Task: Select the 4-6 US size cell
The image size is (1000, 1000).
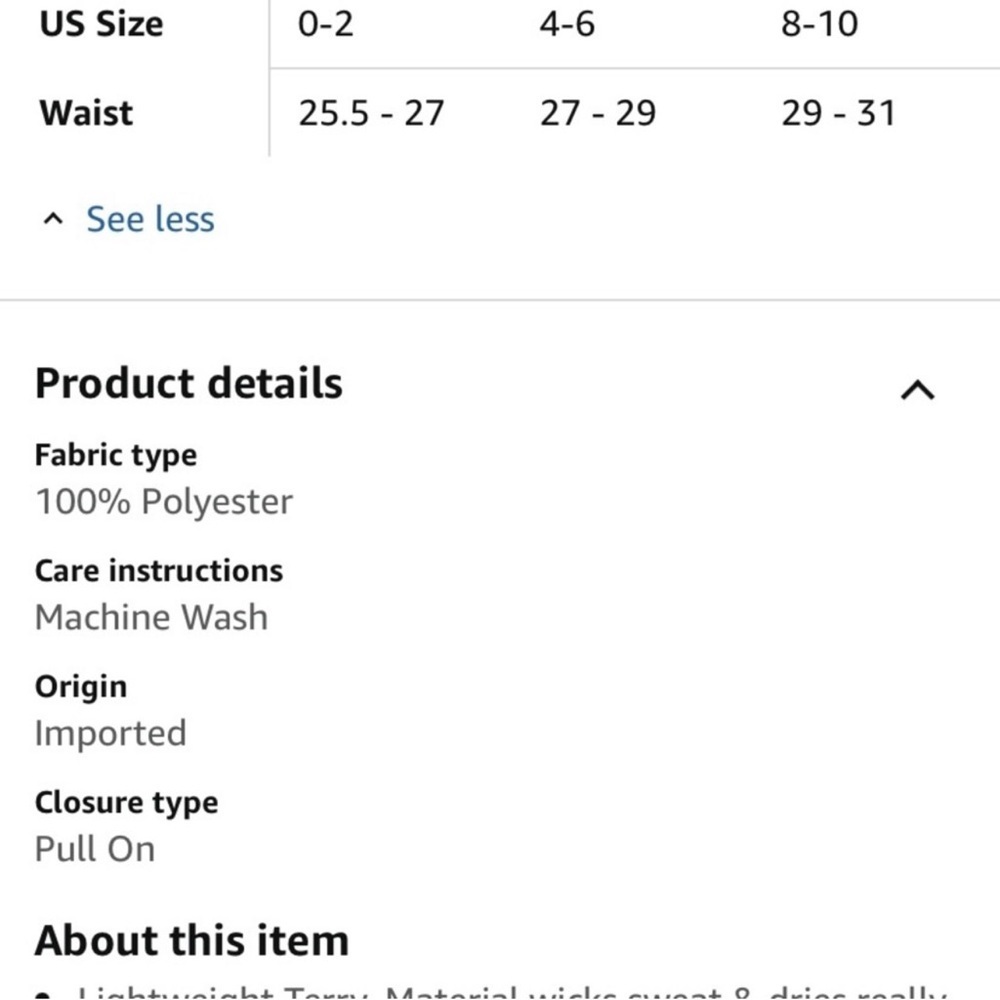Action: 567,24
